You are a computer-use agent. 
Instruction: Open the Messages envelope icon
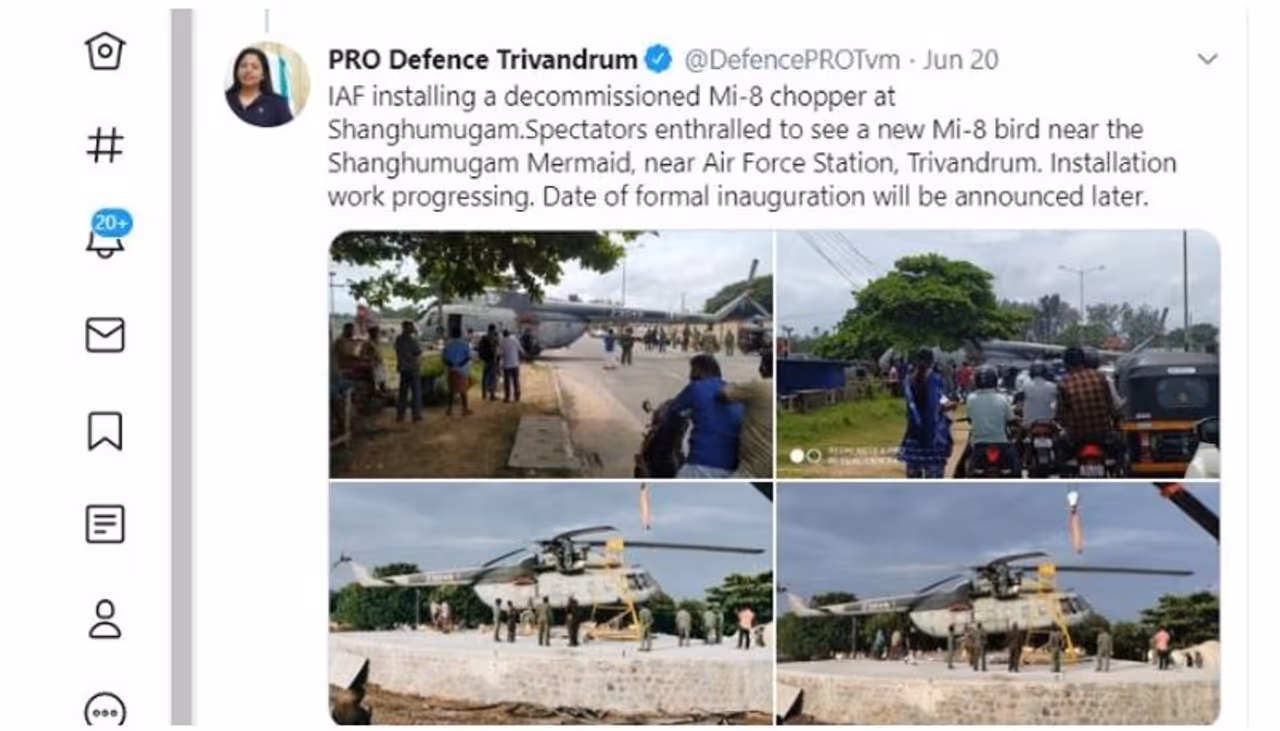click(105, 335)
